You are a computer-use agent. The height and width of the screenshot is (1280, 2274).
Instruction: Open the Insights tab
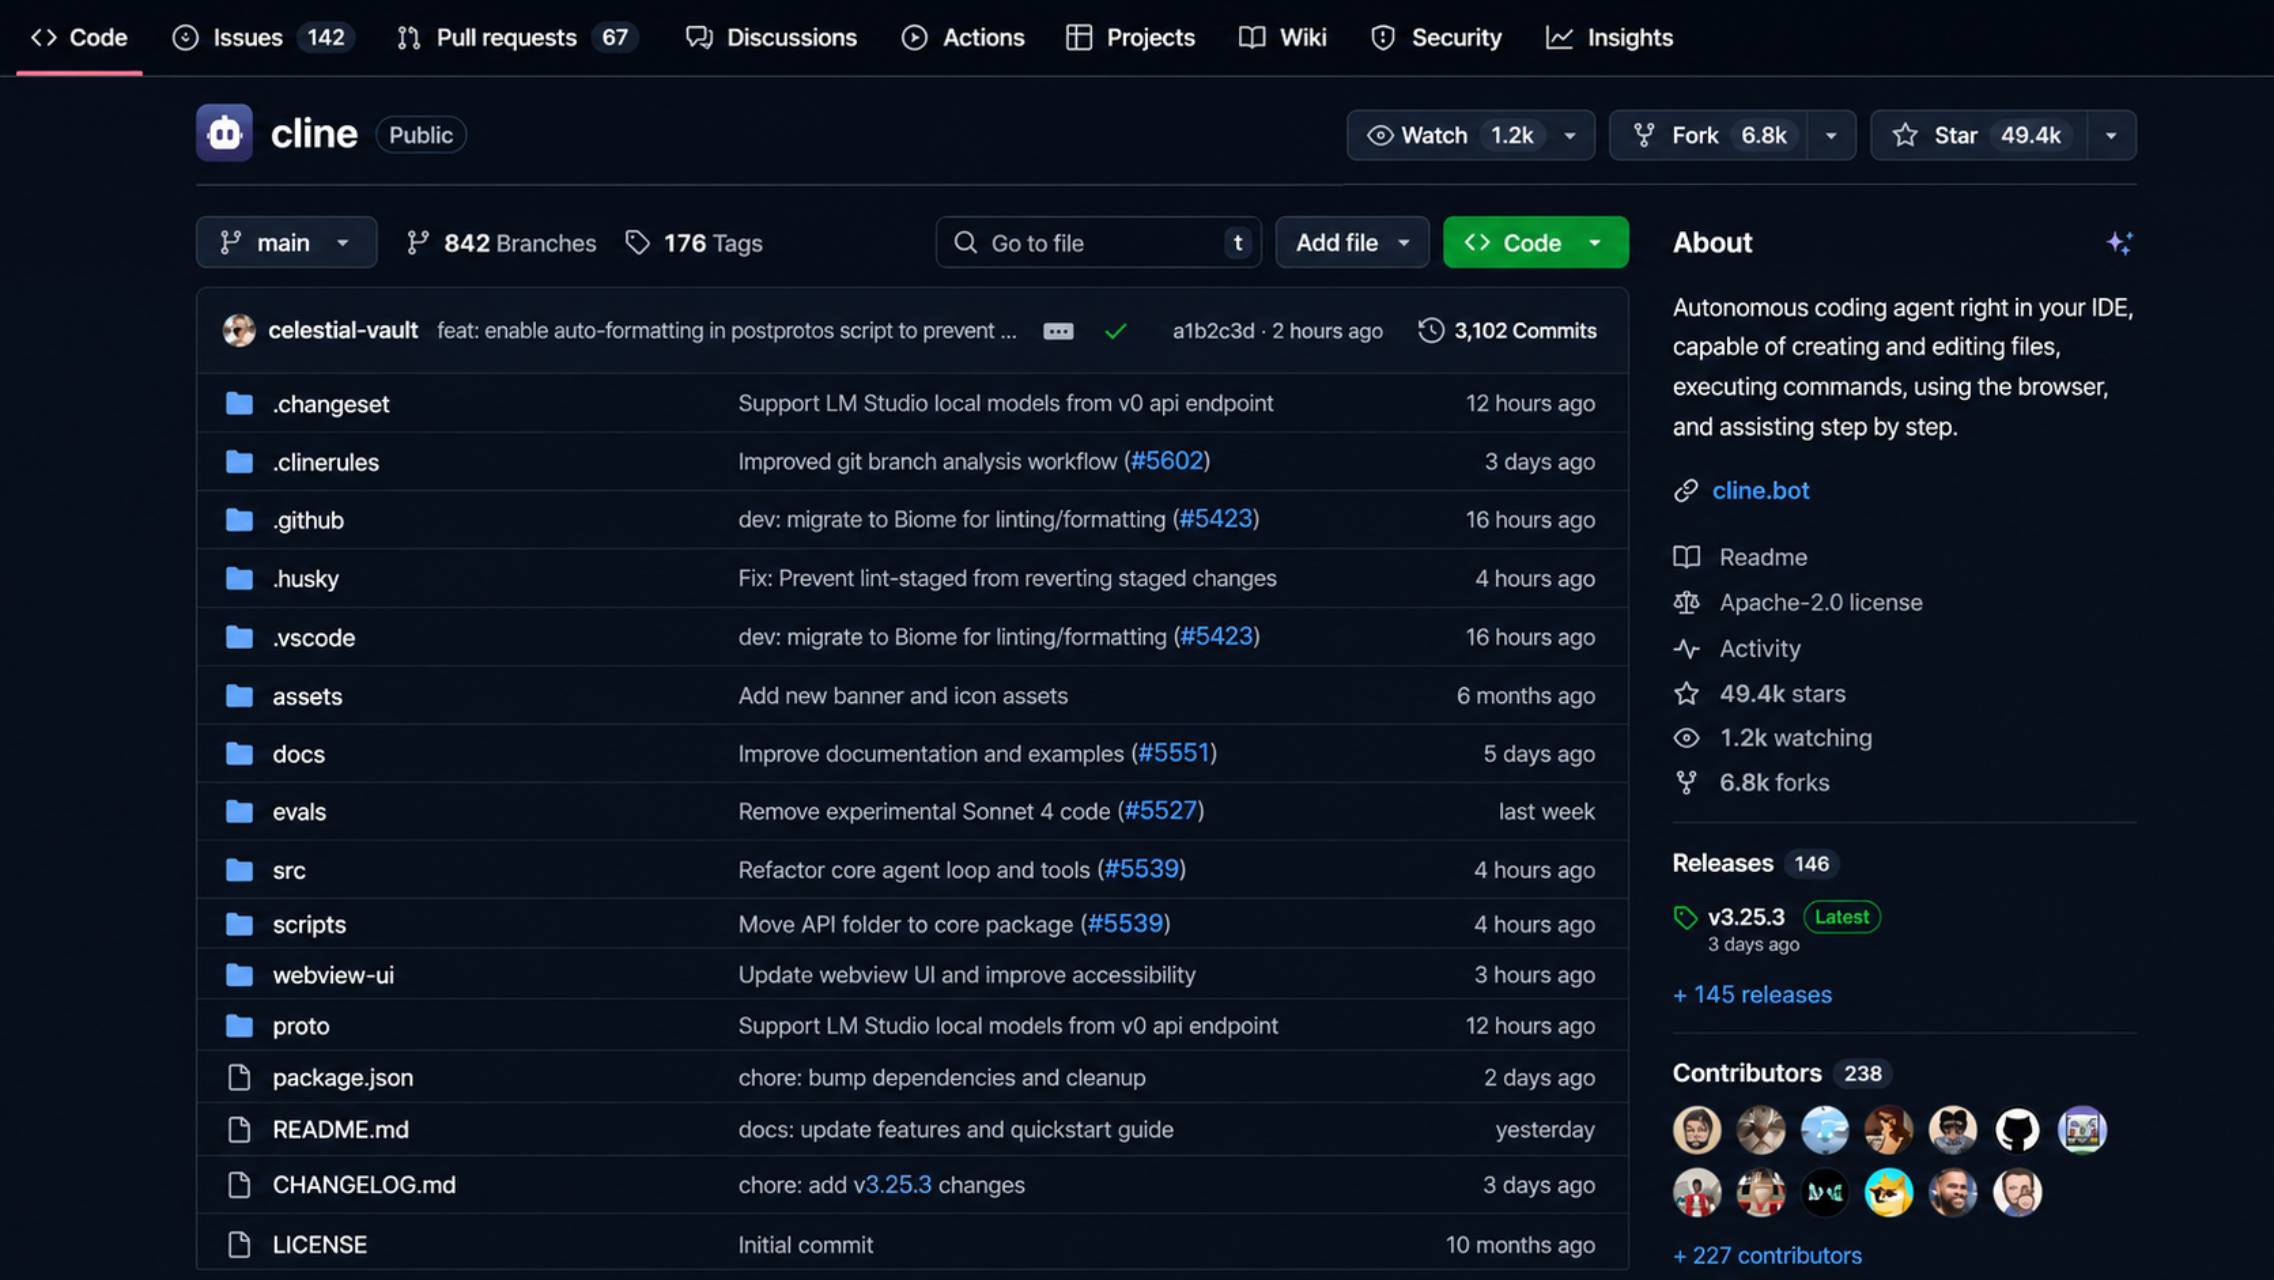click(x=1609, y=38)
